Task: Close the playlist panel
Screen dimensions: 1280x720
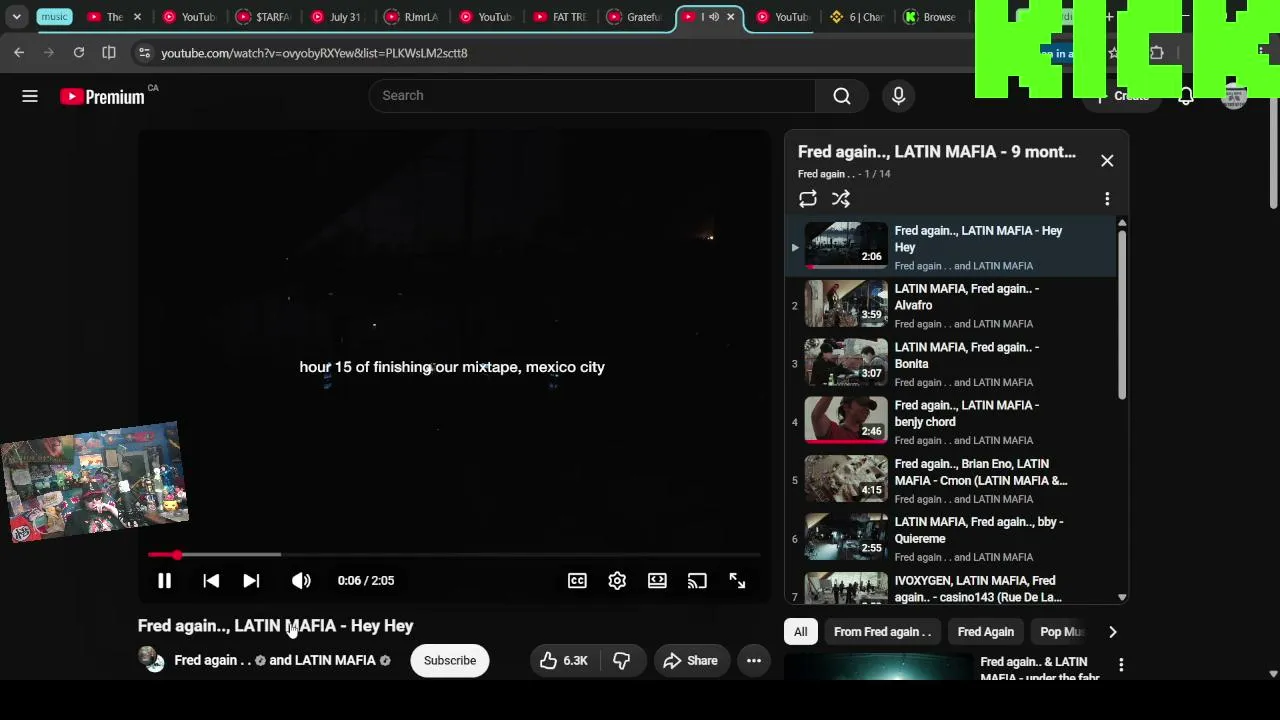Action: pos(1107,161)
